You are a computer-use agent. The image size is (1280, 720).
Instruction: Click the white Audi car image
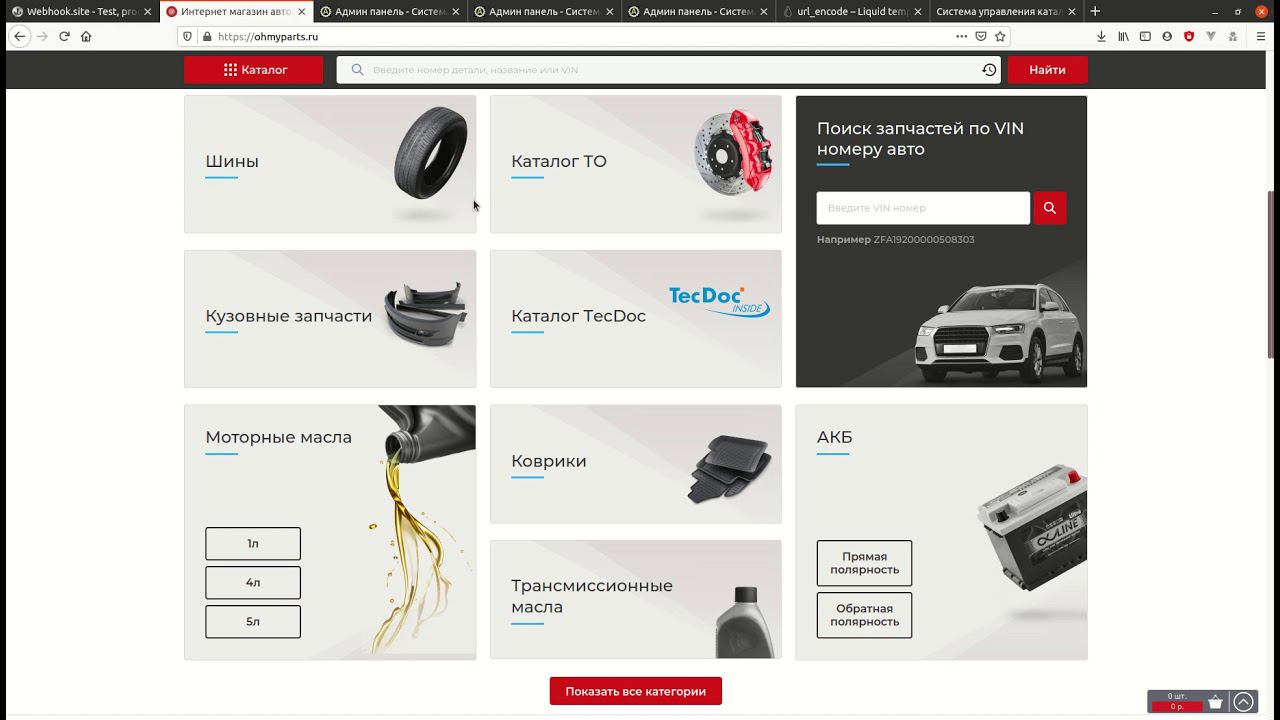point(998,333)
